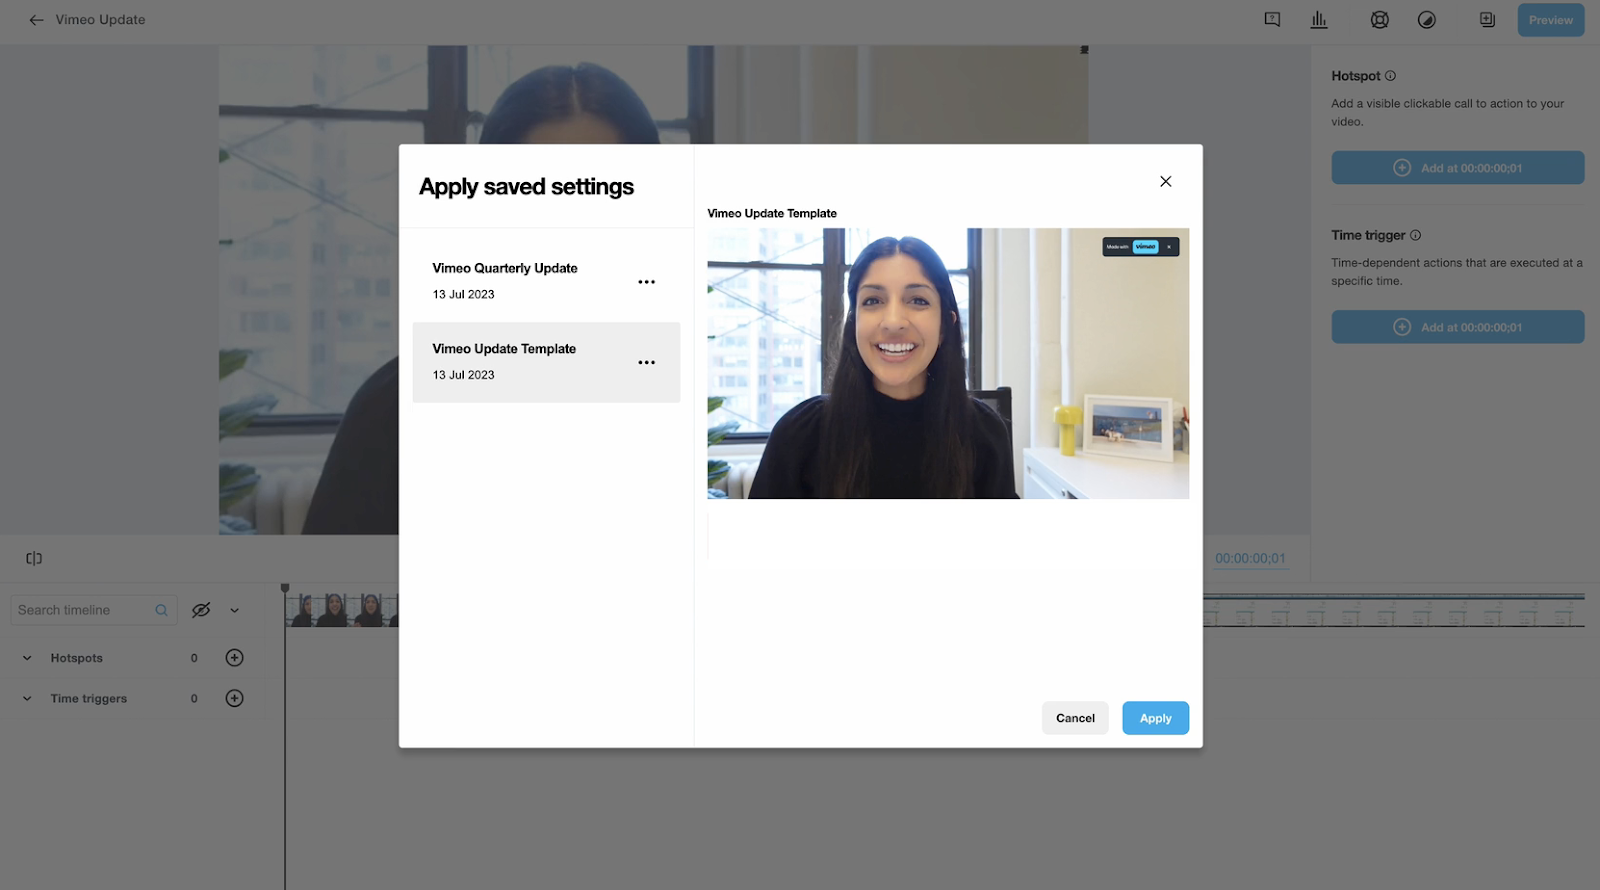Cancel applying saved settings
Image resolution: width=1600 pixels, height=890 pixels.
tap(1075, 718)
